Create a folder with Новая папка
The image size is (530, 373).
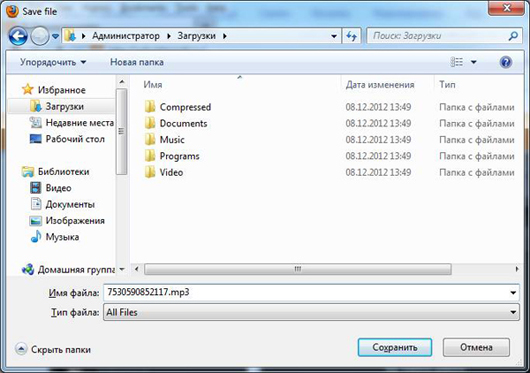click(137, 62)
